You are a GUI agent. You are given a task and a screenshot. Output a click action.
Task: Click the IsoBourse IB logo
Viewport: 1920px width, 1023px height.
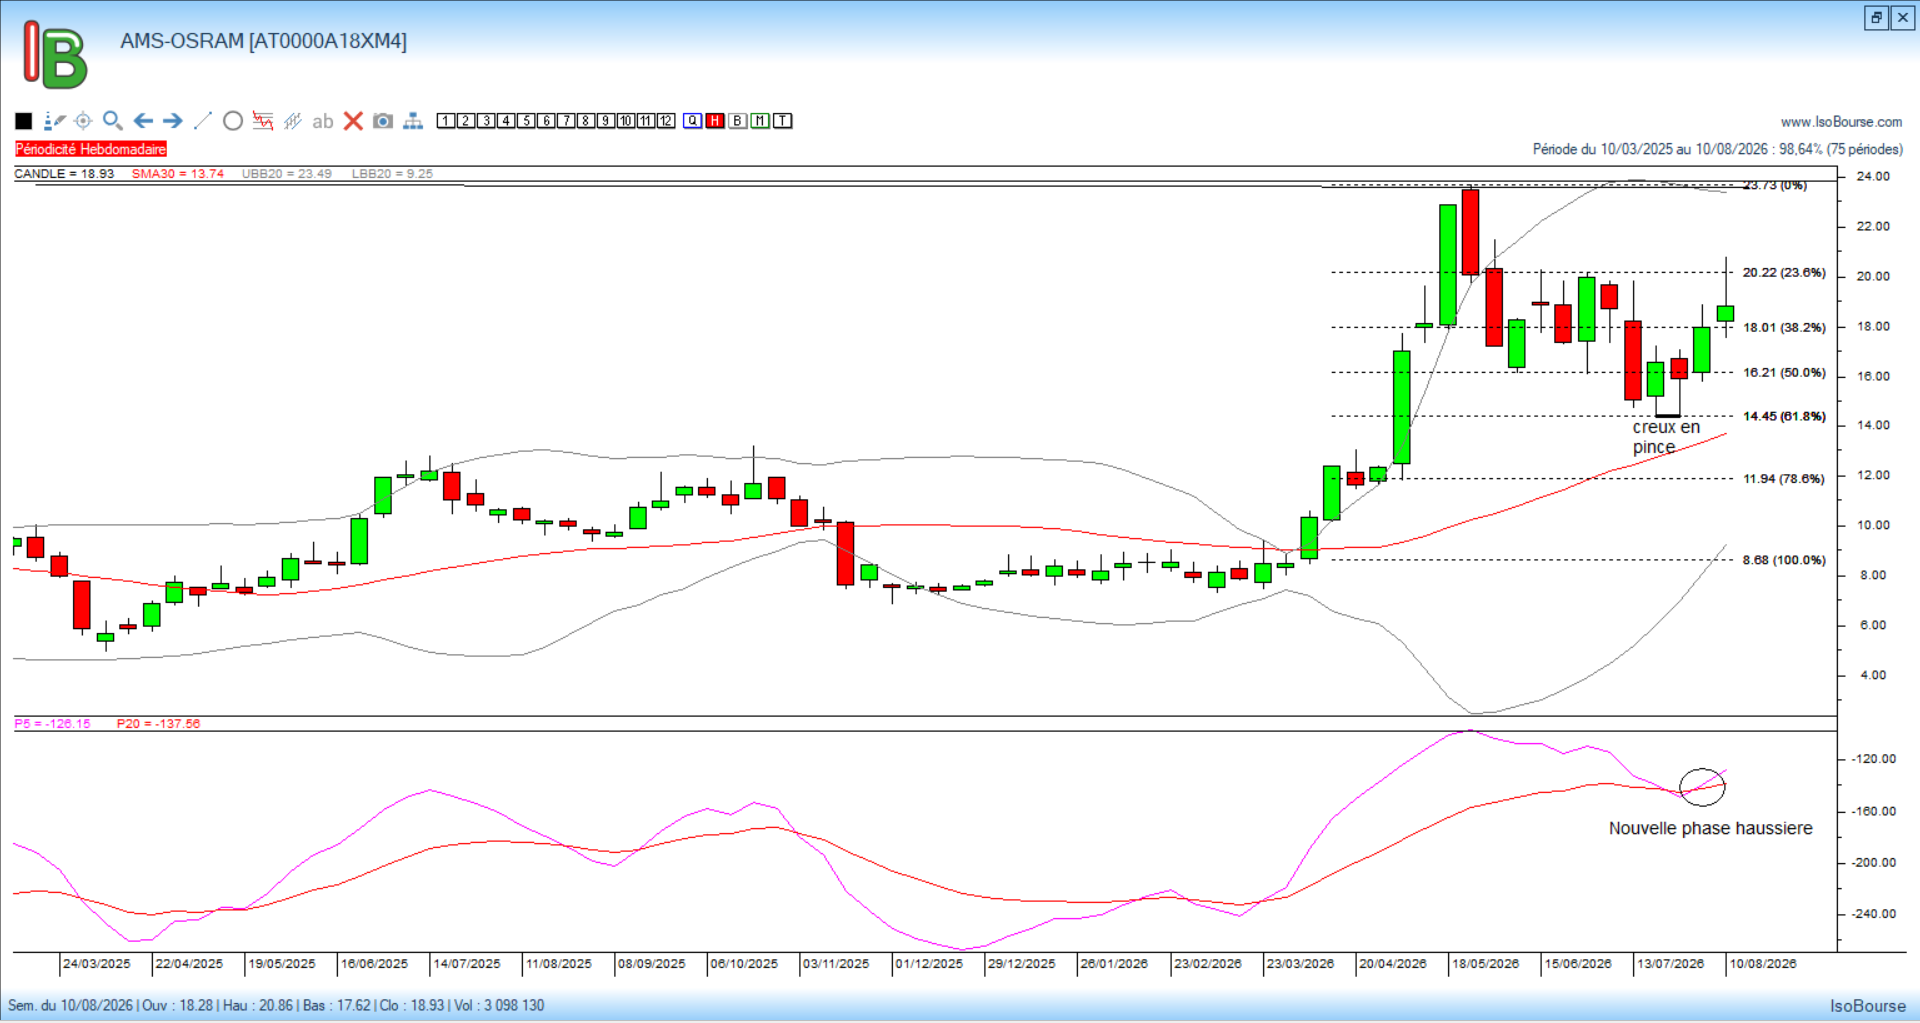55,55
